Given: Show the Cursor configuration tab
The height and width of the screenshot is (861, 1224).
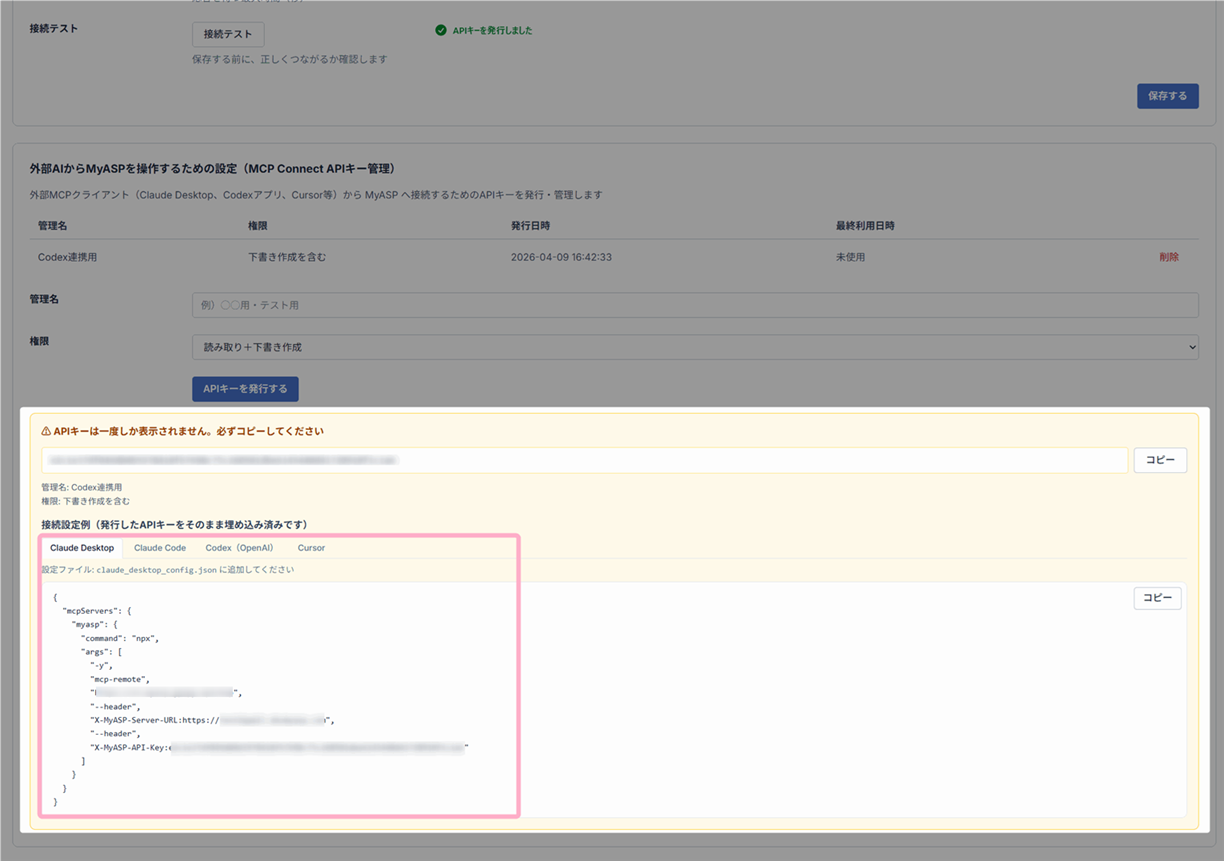Looking at the screenshot, I should pyautogui.click(x=311, y=548).
